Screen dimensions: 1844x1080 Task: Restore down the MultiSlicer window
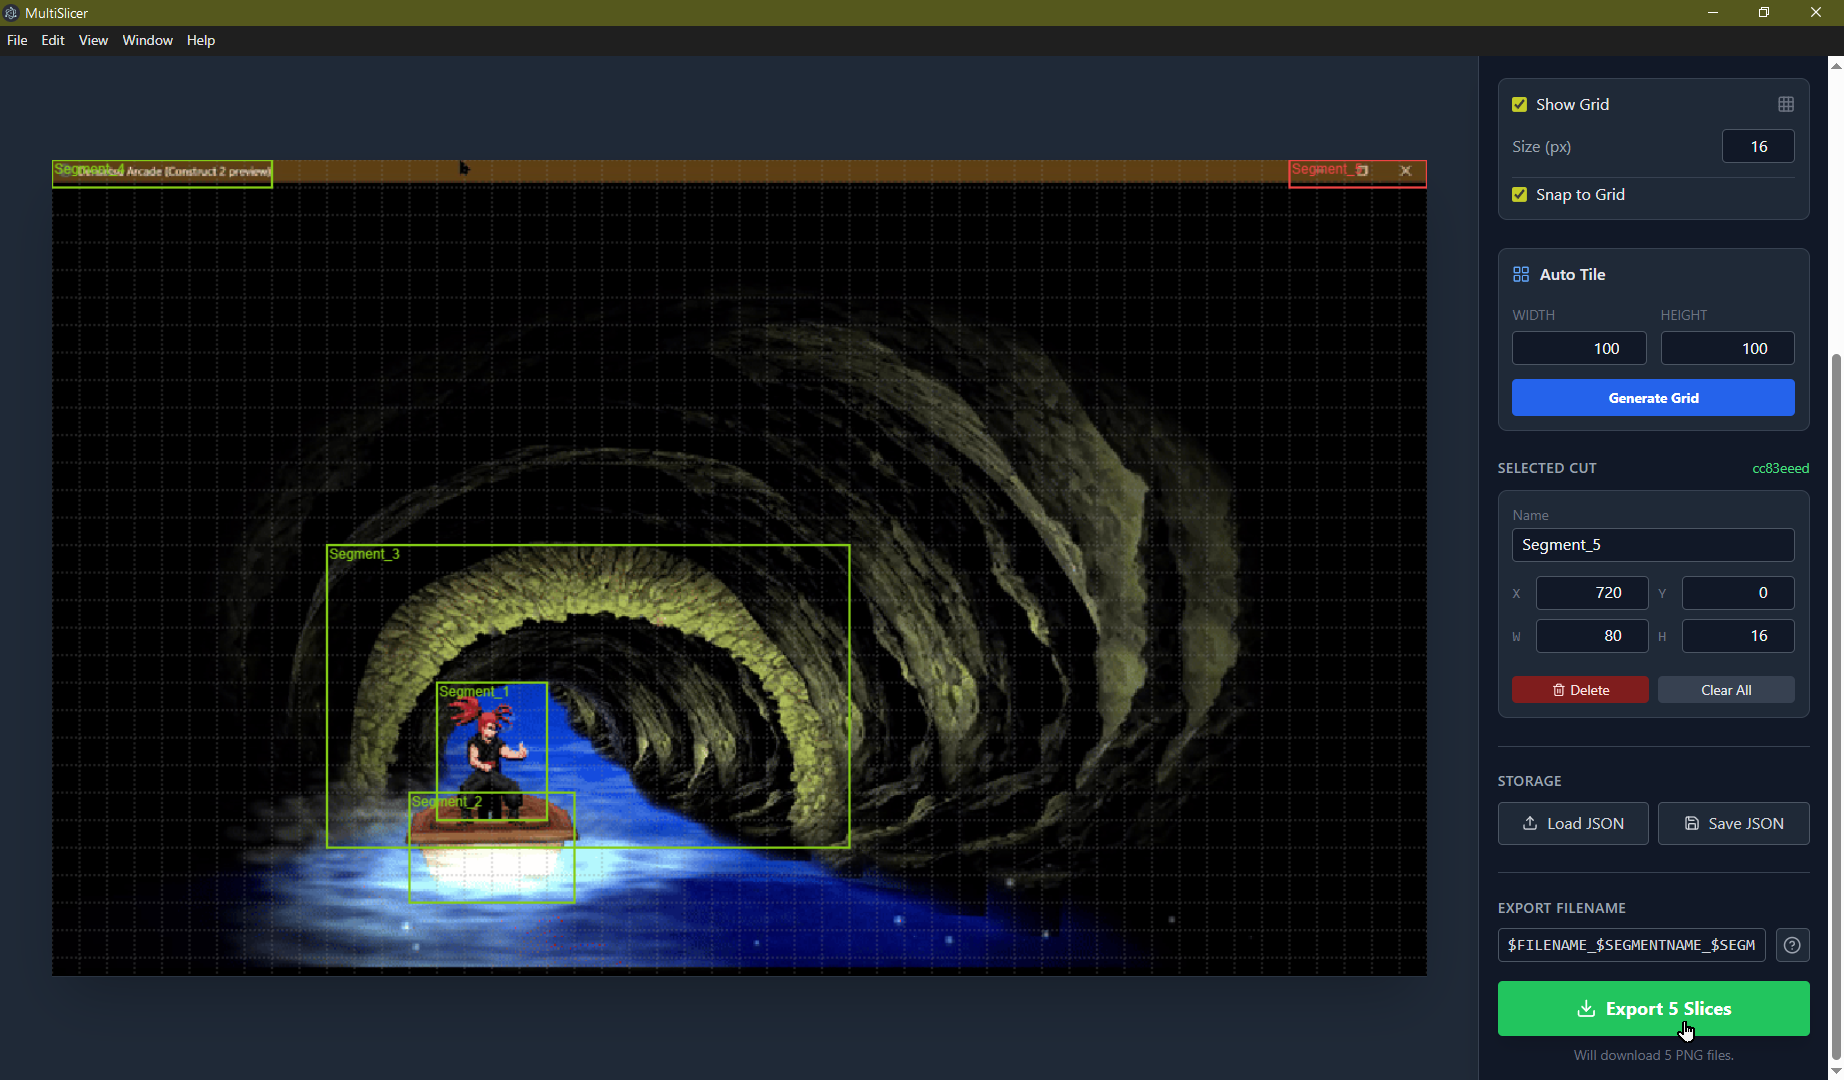(1764, 13)
